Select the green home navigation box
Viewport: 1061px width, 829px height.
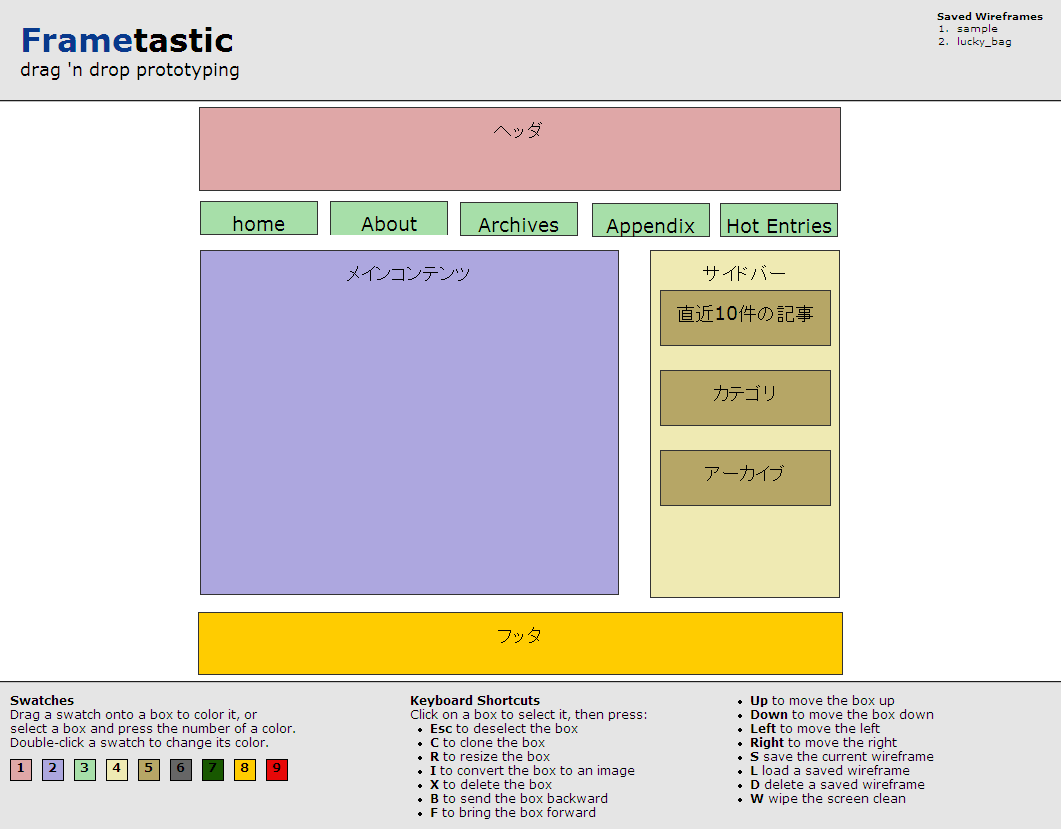(259, 219)
